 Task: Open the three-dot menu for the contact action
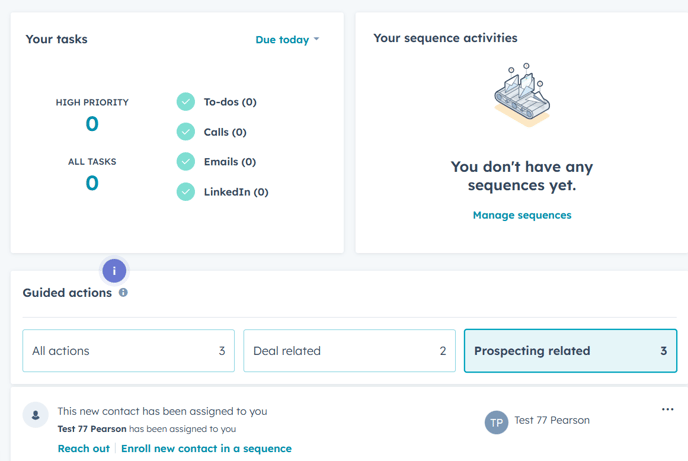pyautogui.click(x=667, y=410)
